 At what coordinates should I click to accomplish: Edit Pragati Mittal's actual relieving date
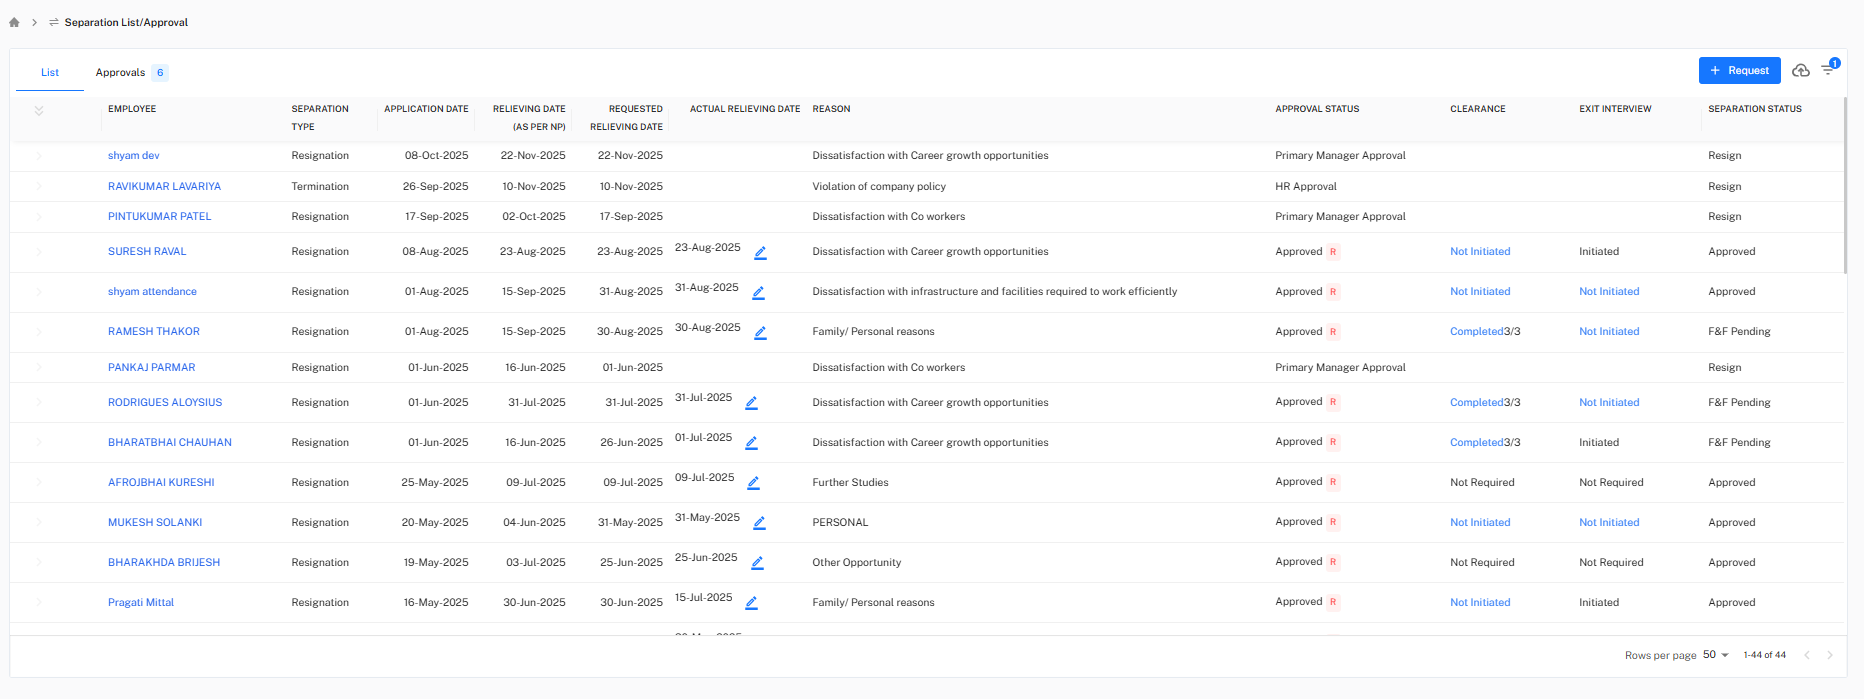coord(751,603)
